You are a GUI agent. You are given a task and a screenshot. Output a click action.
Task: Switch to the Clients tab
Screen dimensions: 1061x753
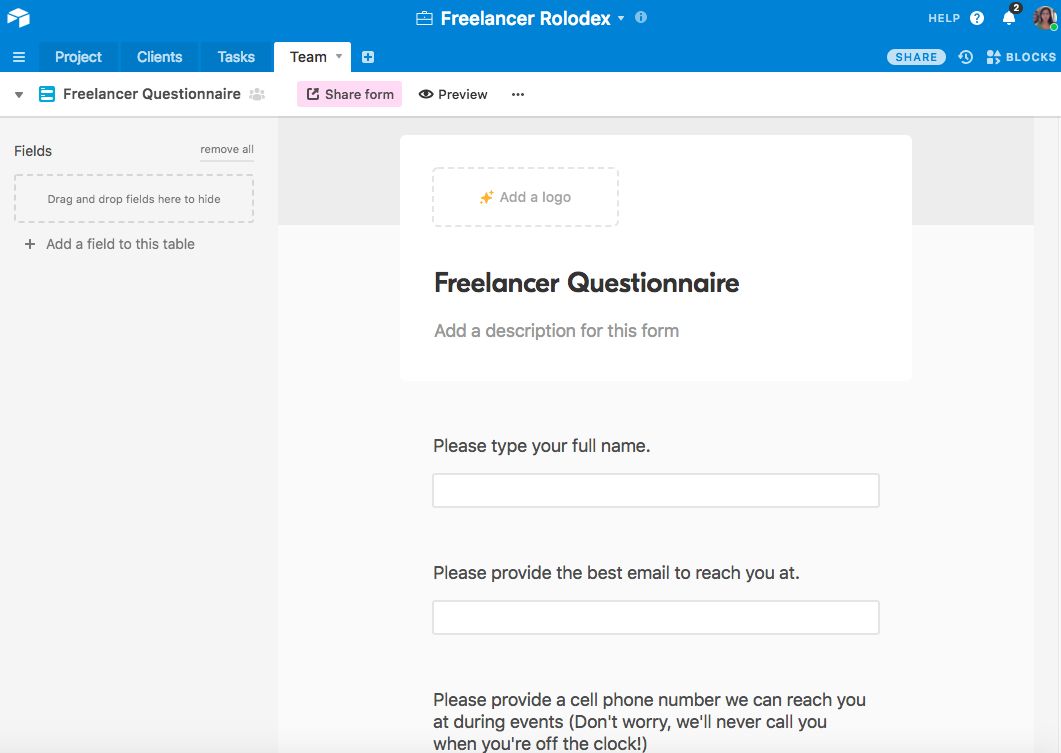click(159, 57)
